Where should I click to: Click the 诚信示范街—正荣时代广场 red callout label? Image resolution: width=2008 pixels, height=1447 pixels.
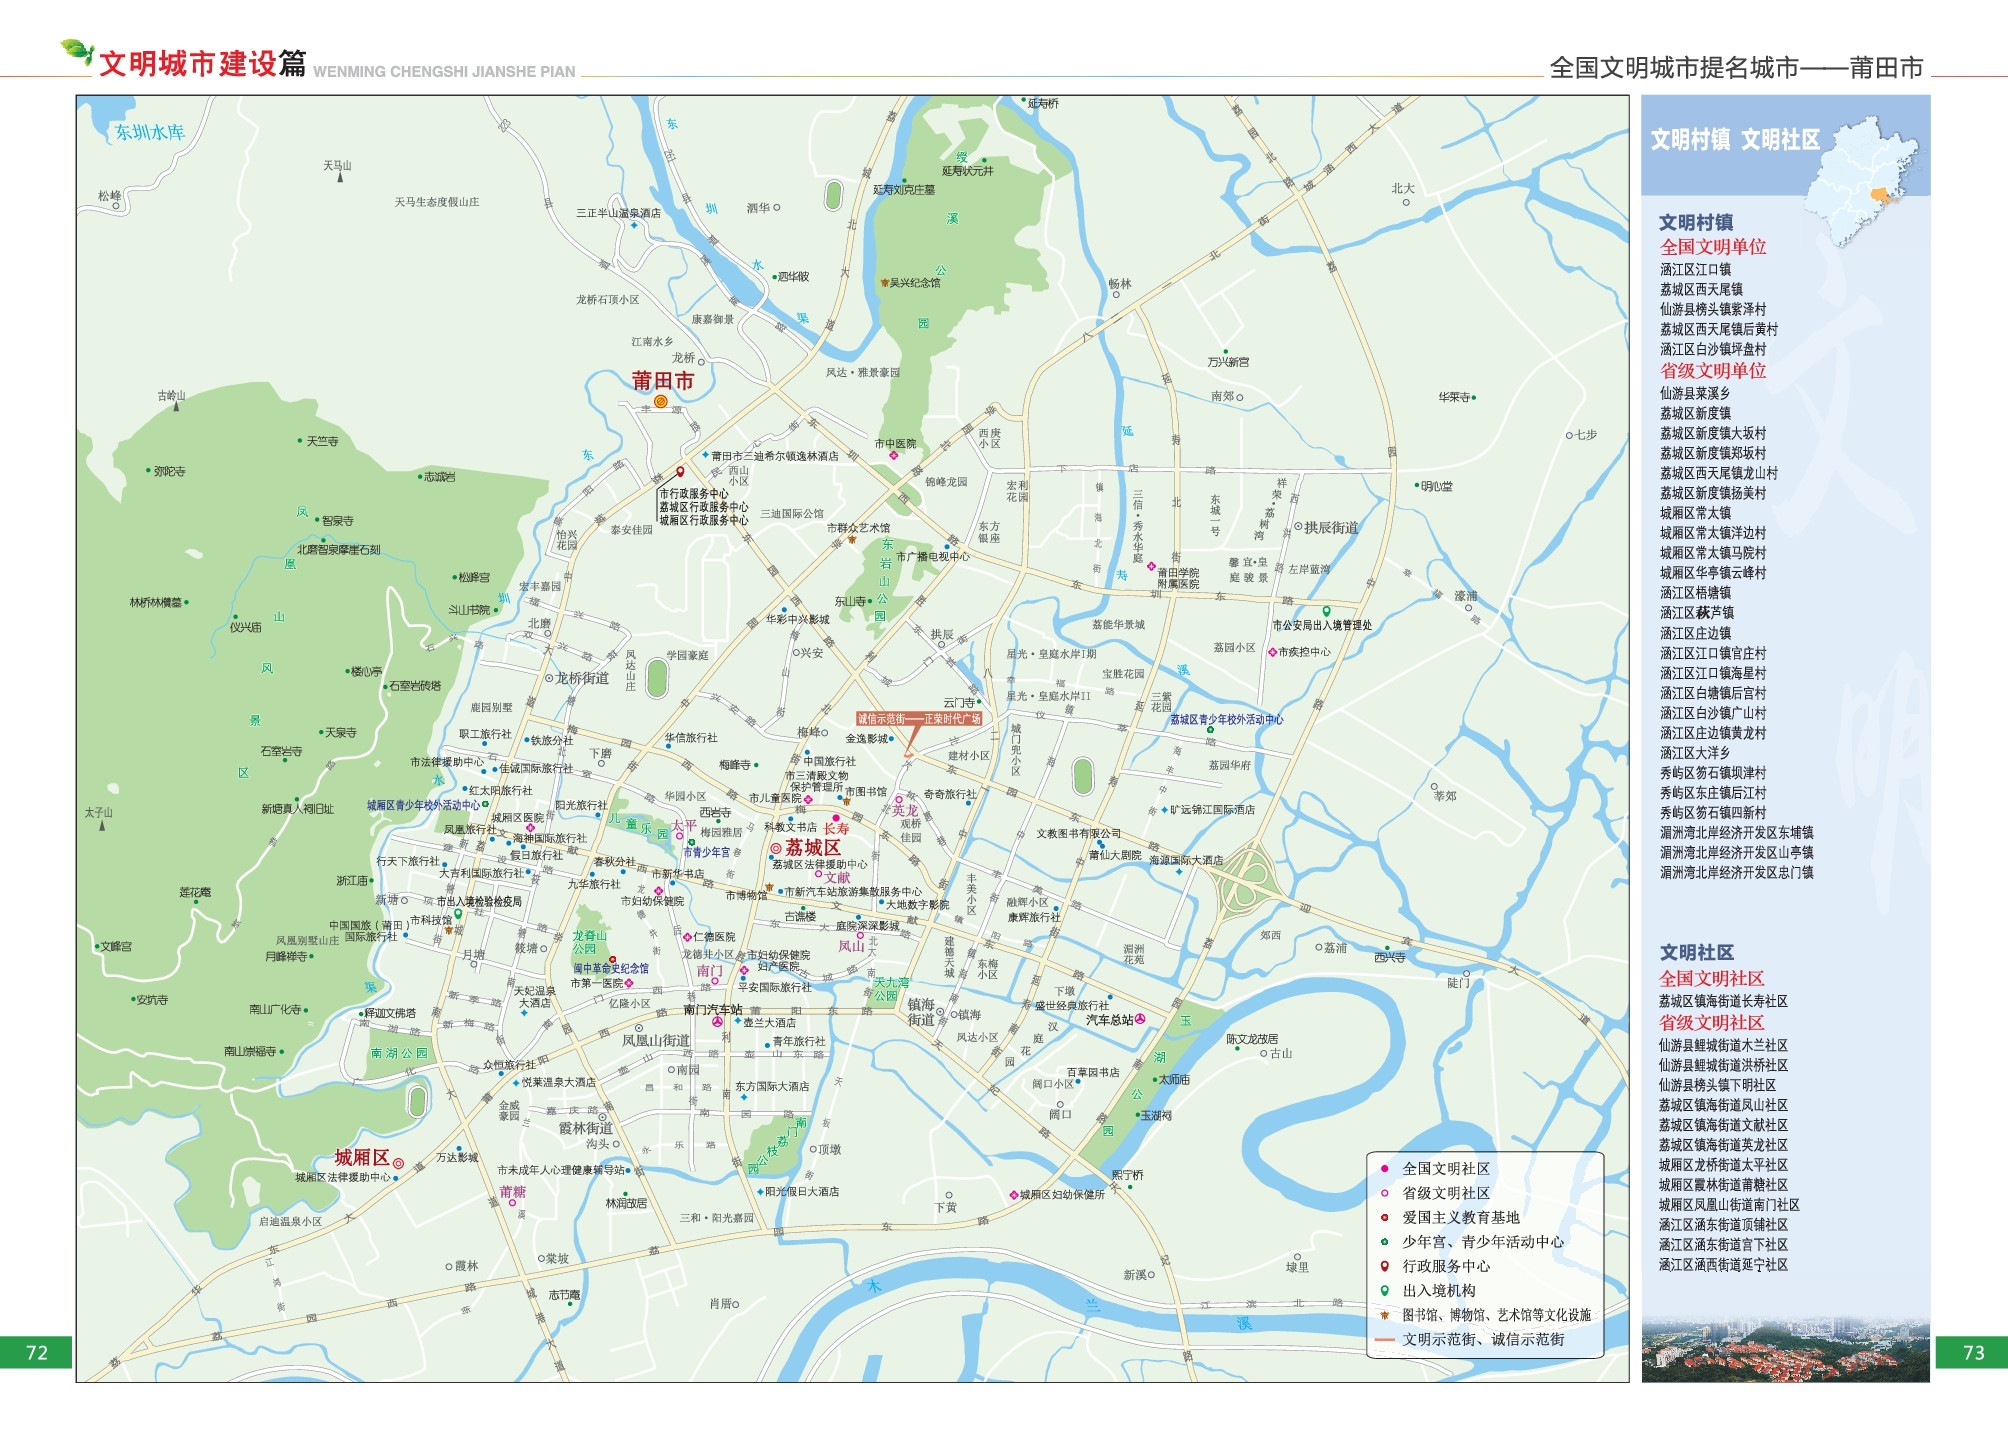919,719
